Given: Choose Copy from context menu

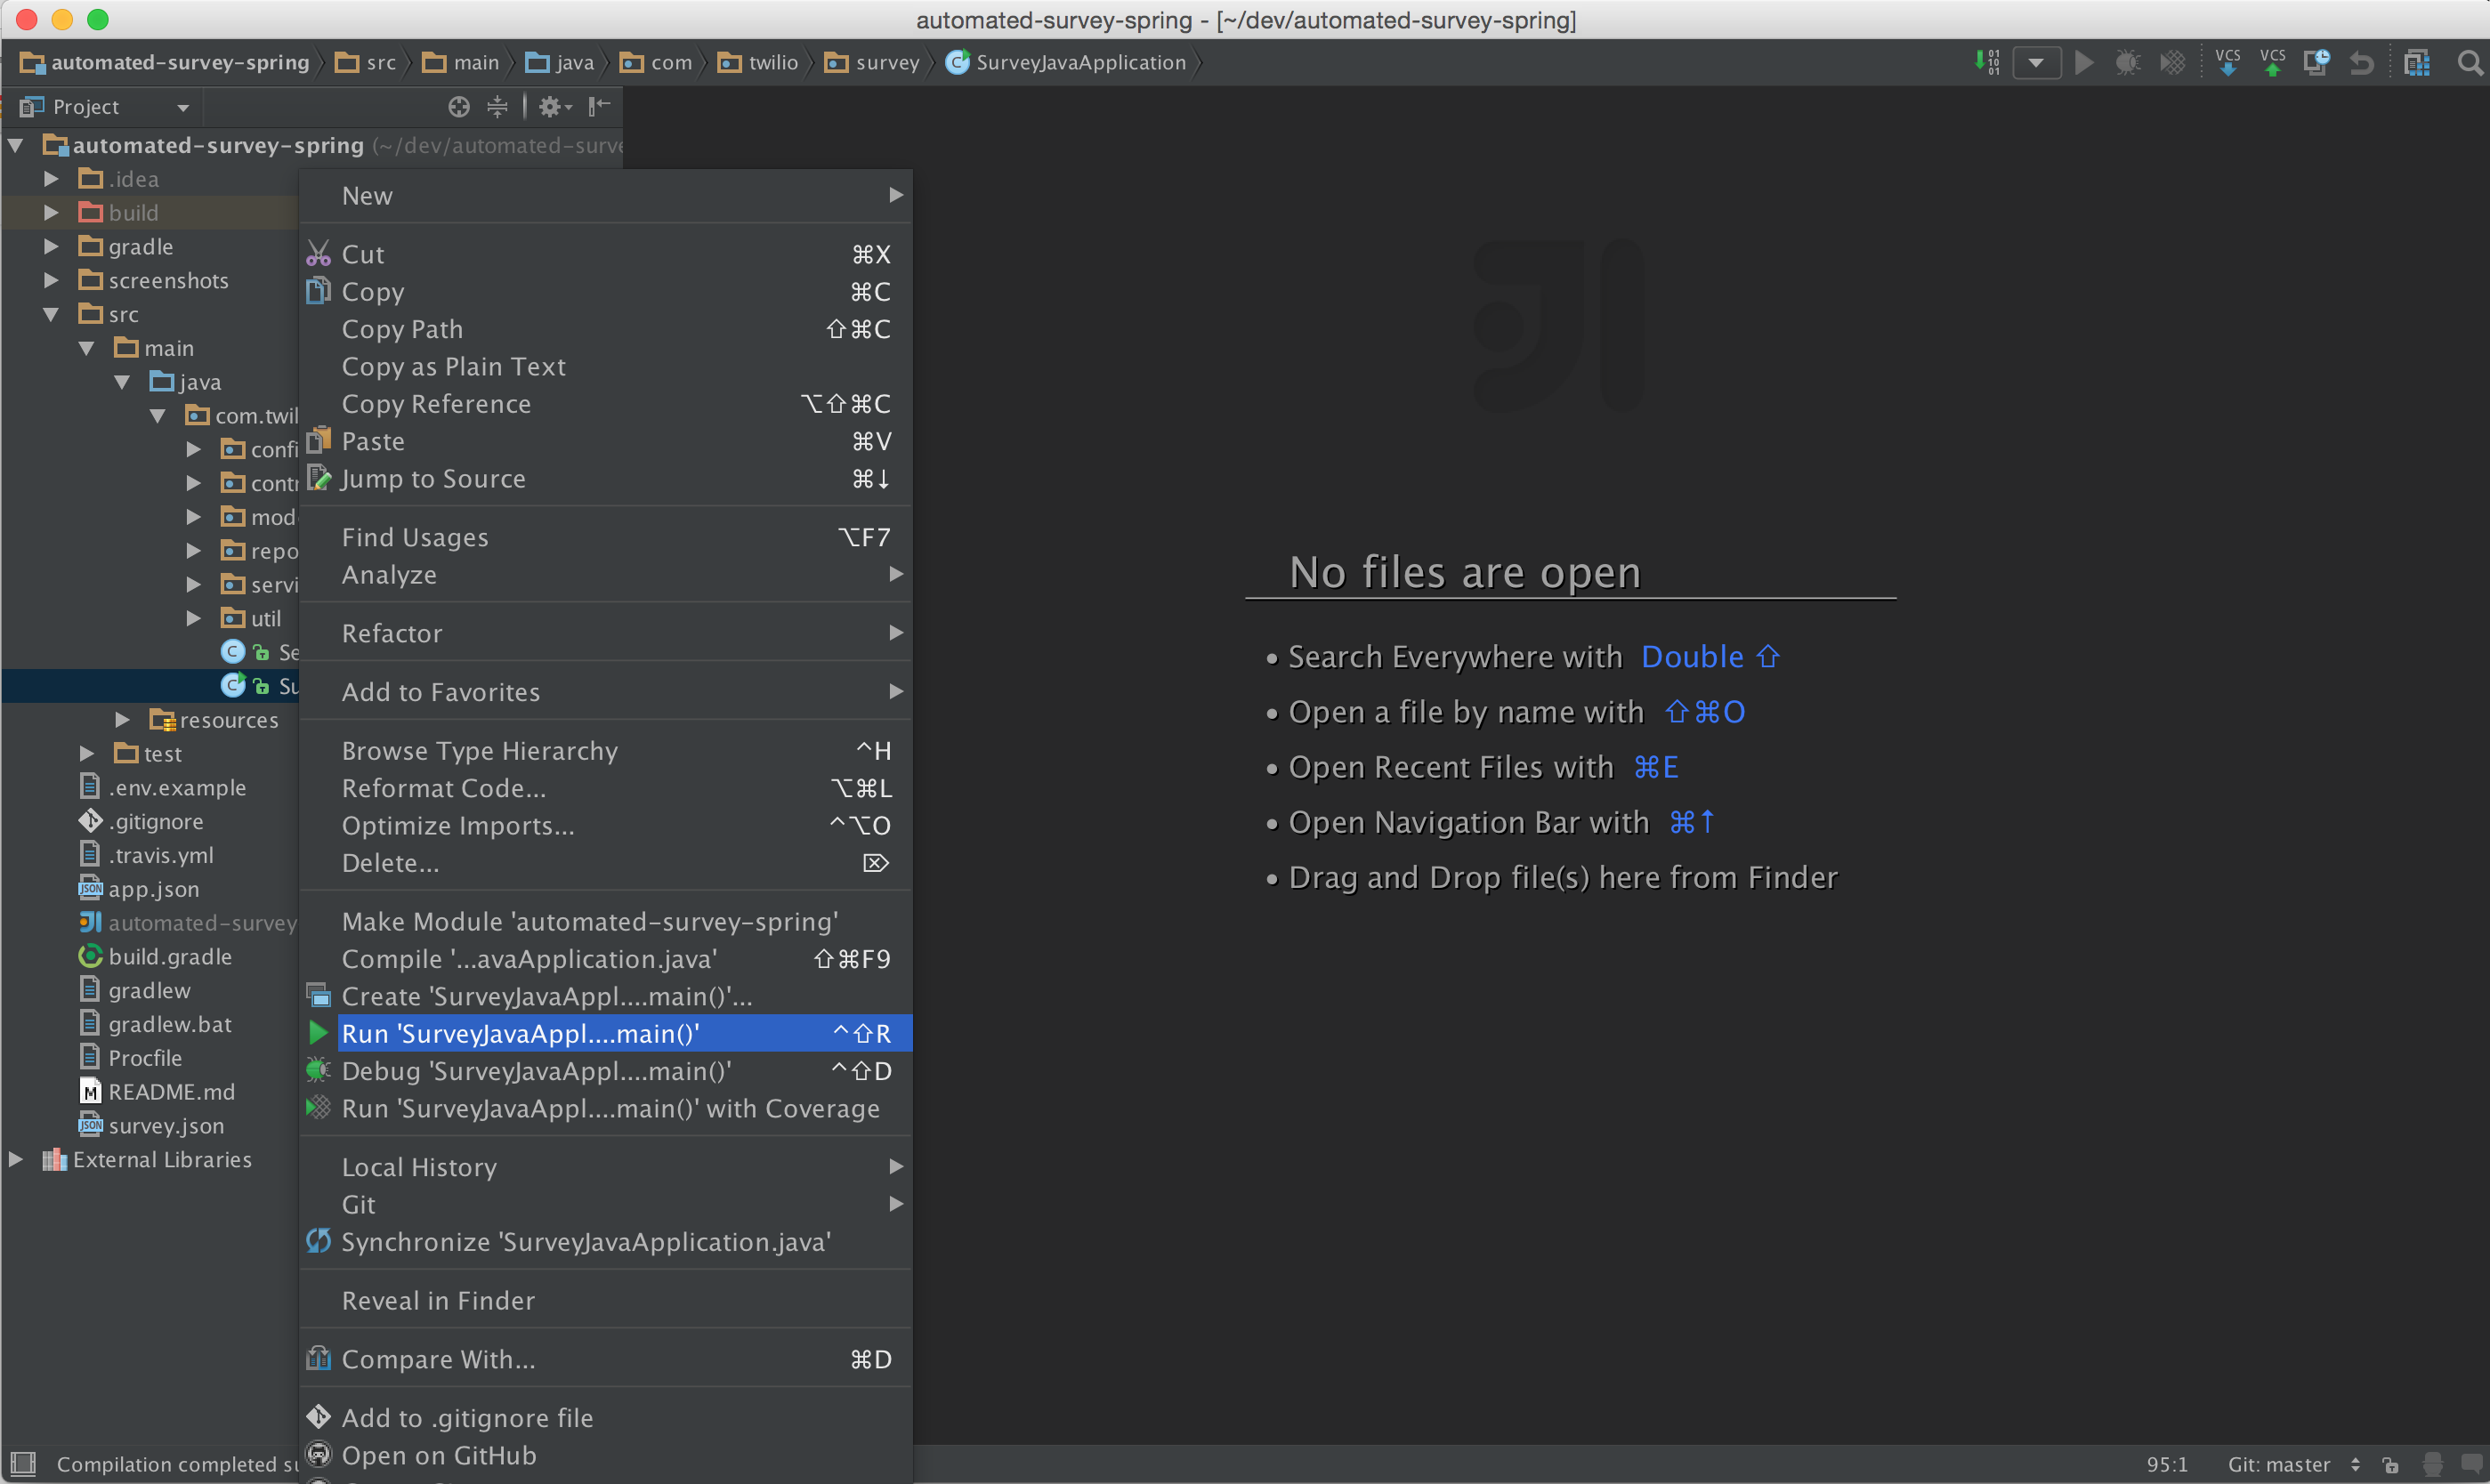Looking at the screenshot, I should point(606,292).
